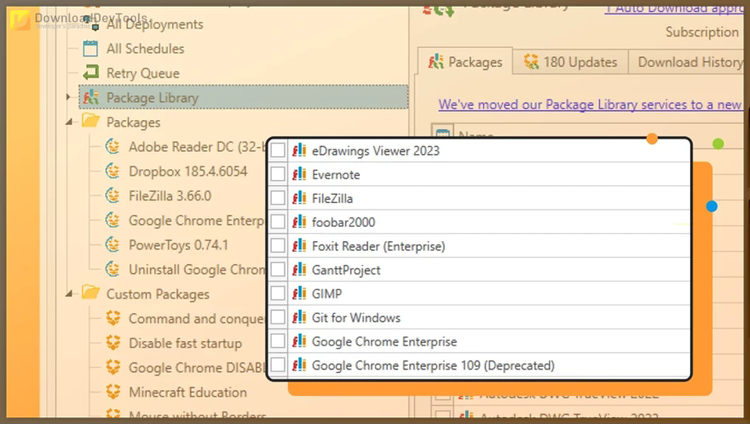Click the Evernote library icon
The width and height of the screenshot is (750, 424).
(x=299, y=174)
